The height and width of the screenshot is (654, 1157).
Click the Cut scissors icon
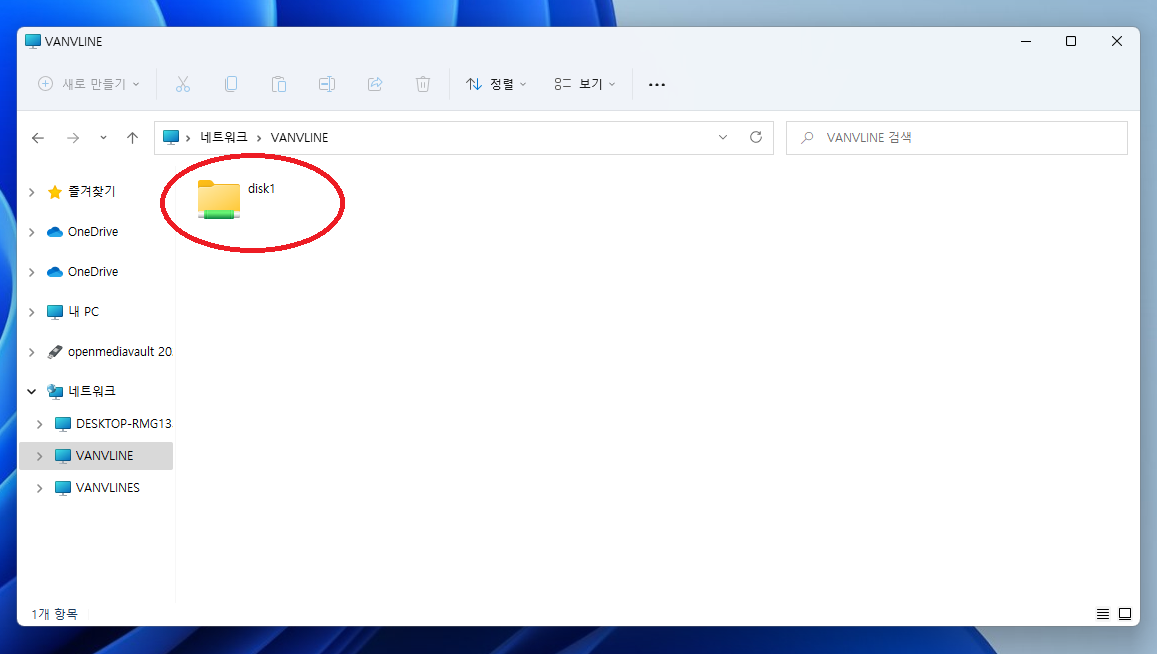pos(183,84)
